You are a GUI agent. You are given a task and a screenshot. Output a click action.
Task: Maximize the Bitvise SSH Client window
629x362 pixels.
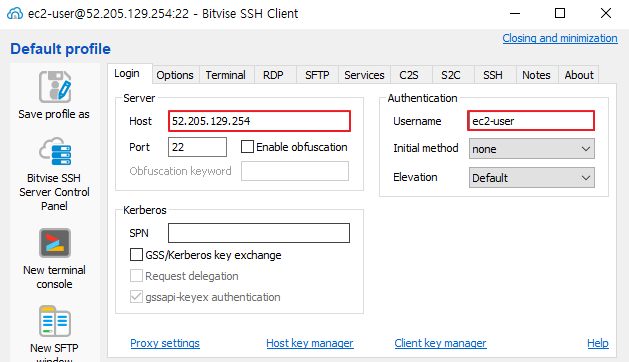[560, 13]
